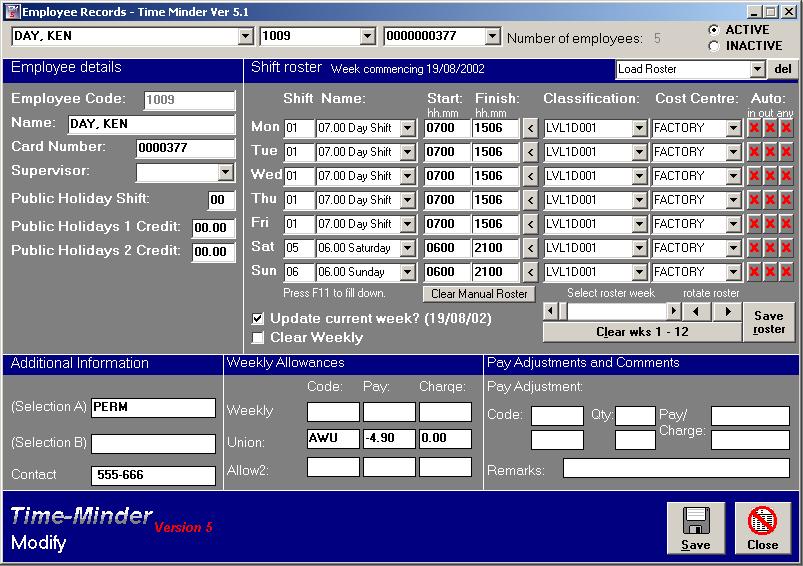Toggle Monday auto-in red X

(x=754, y=128)
